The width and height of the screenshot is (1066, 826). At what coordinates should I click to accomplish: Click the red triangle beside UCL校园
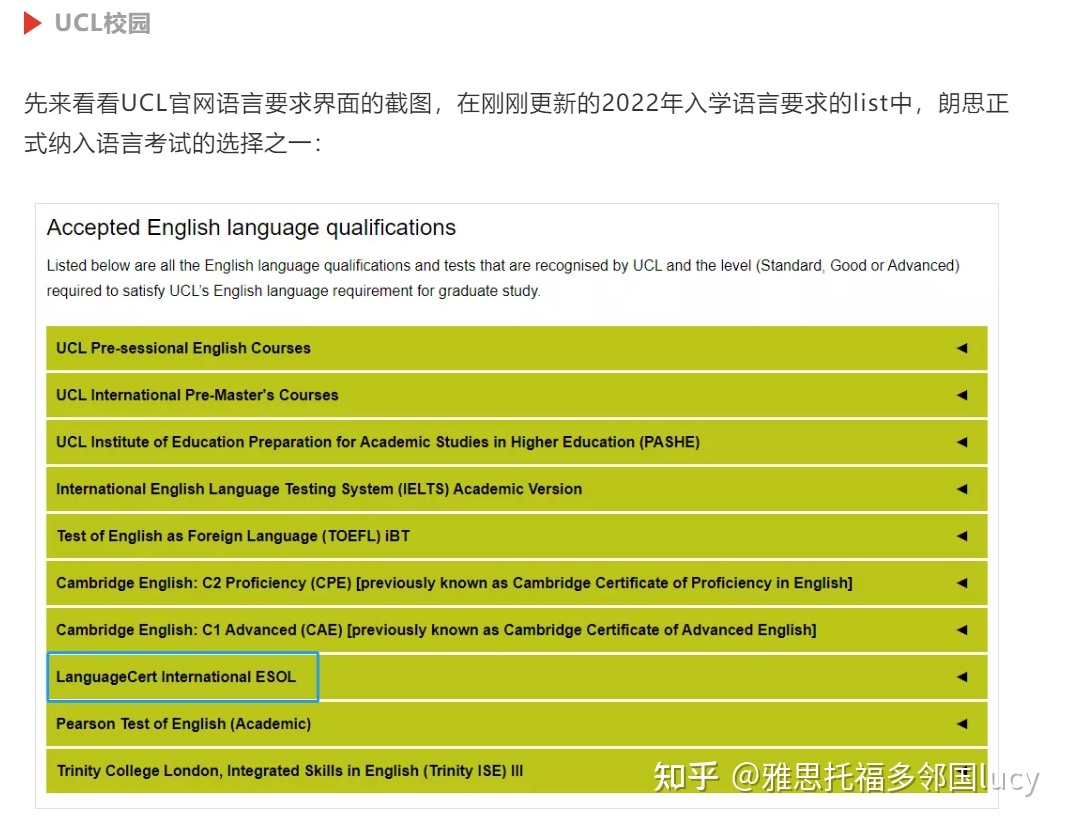[32, 23]
